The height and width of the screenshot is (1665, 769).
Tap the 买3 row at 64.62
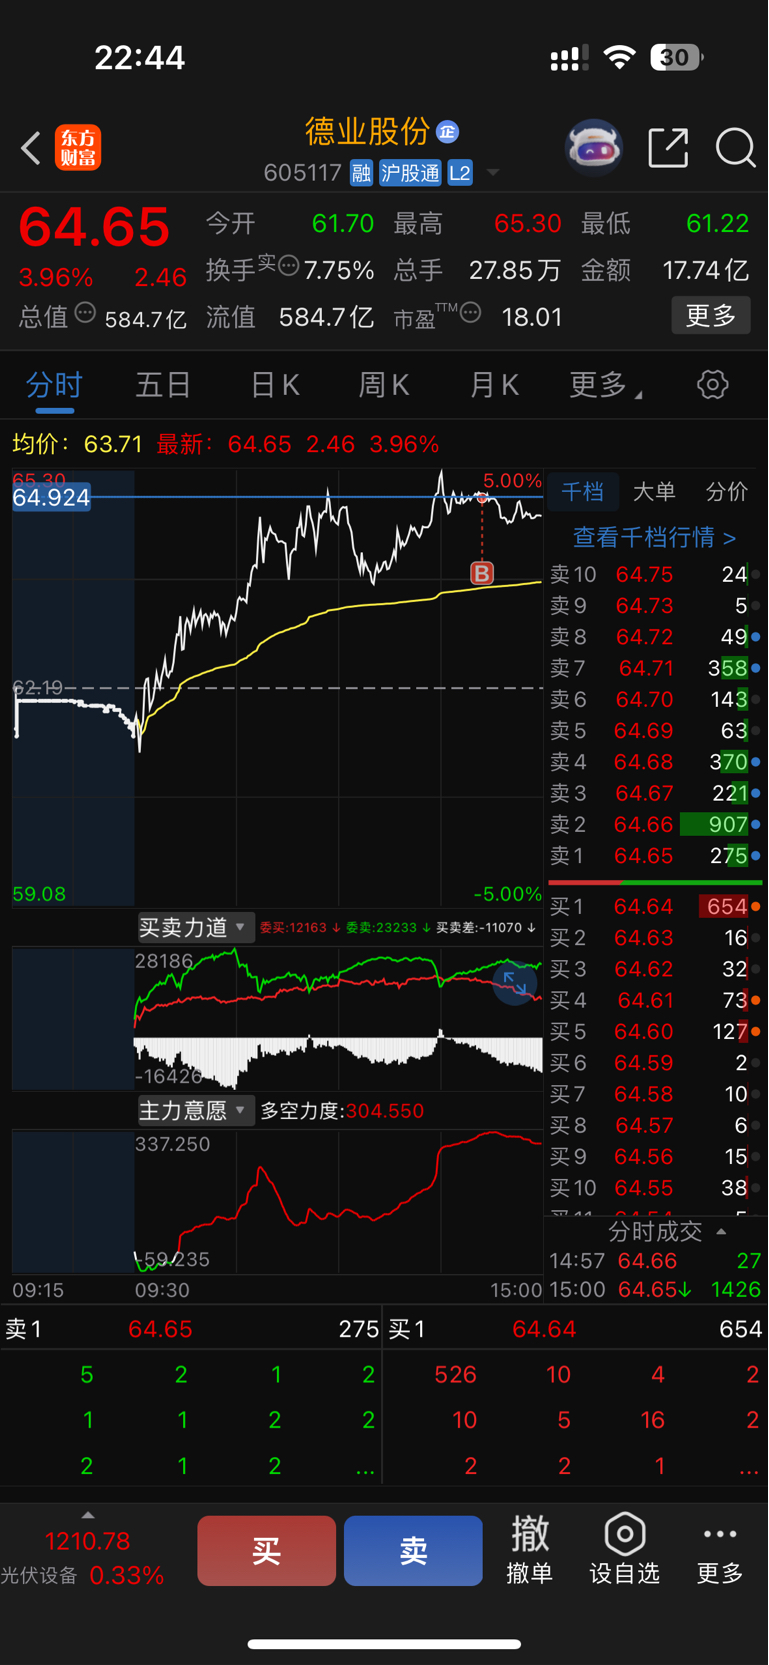[x=655, y=969]
